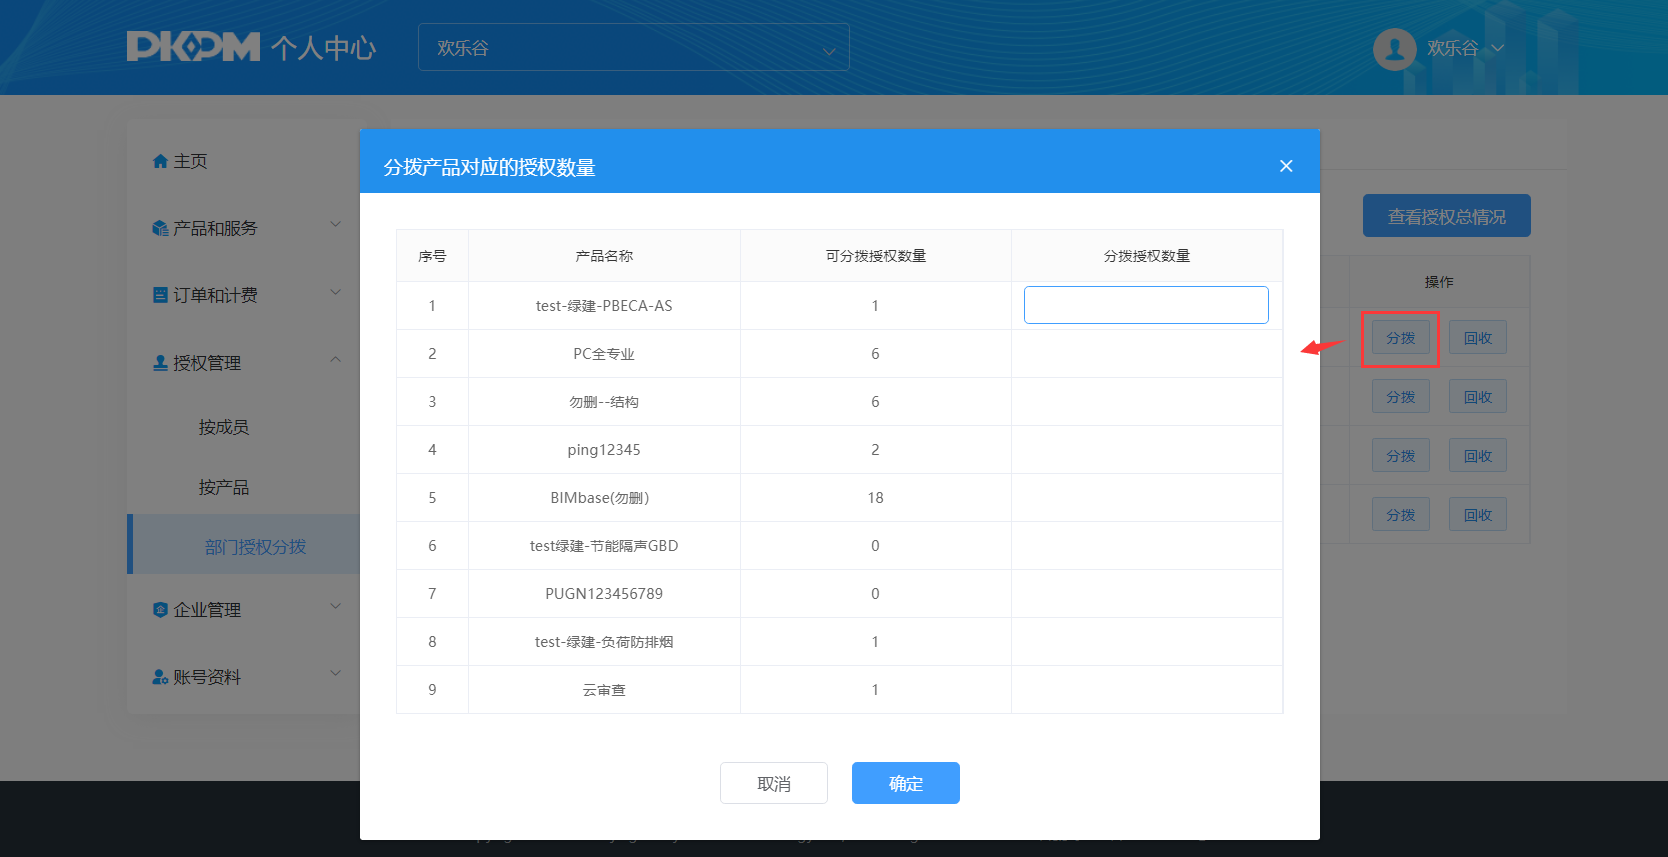
Task: Focus the 分拨授权数量 input for test-绿建-PBECA-AS
Action: point(1146,305)
